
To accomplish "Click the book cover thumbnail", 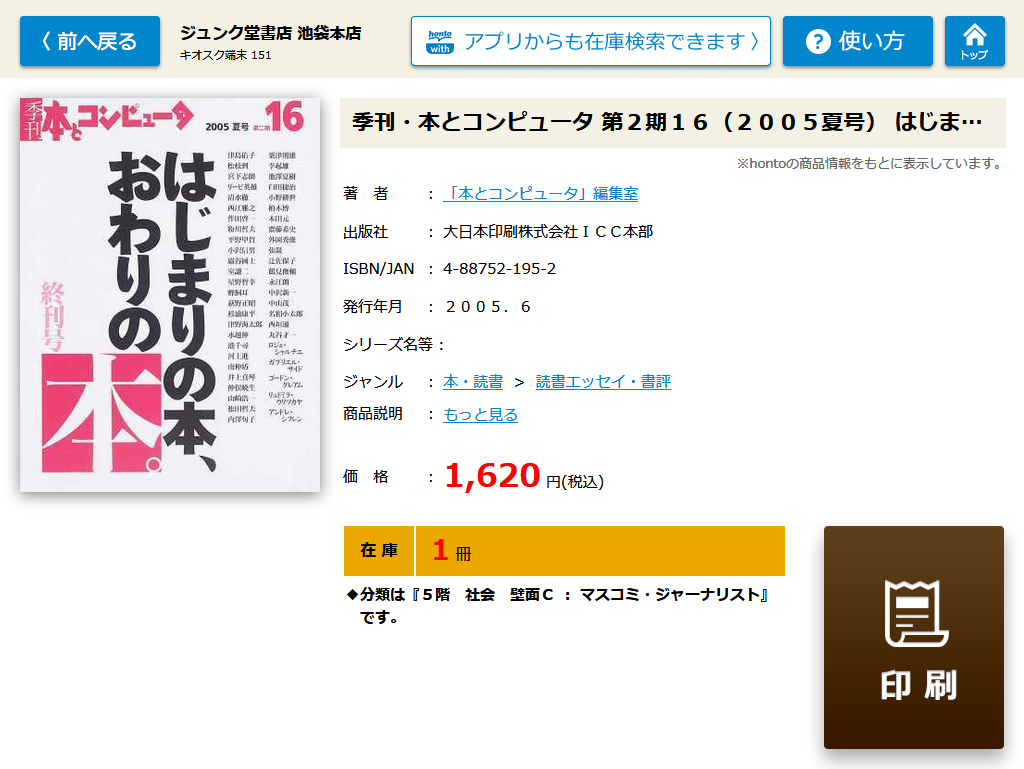I will pyautogui.click(x=170, y=294).
